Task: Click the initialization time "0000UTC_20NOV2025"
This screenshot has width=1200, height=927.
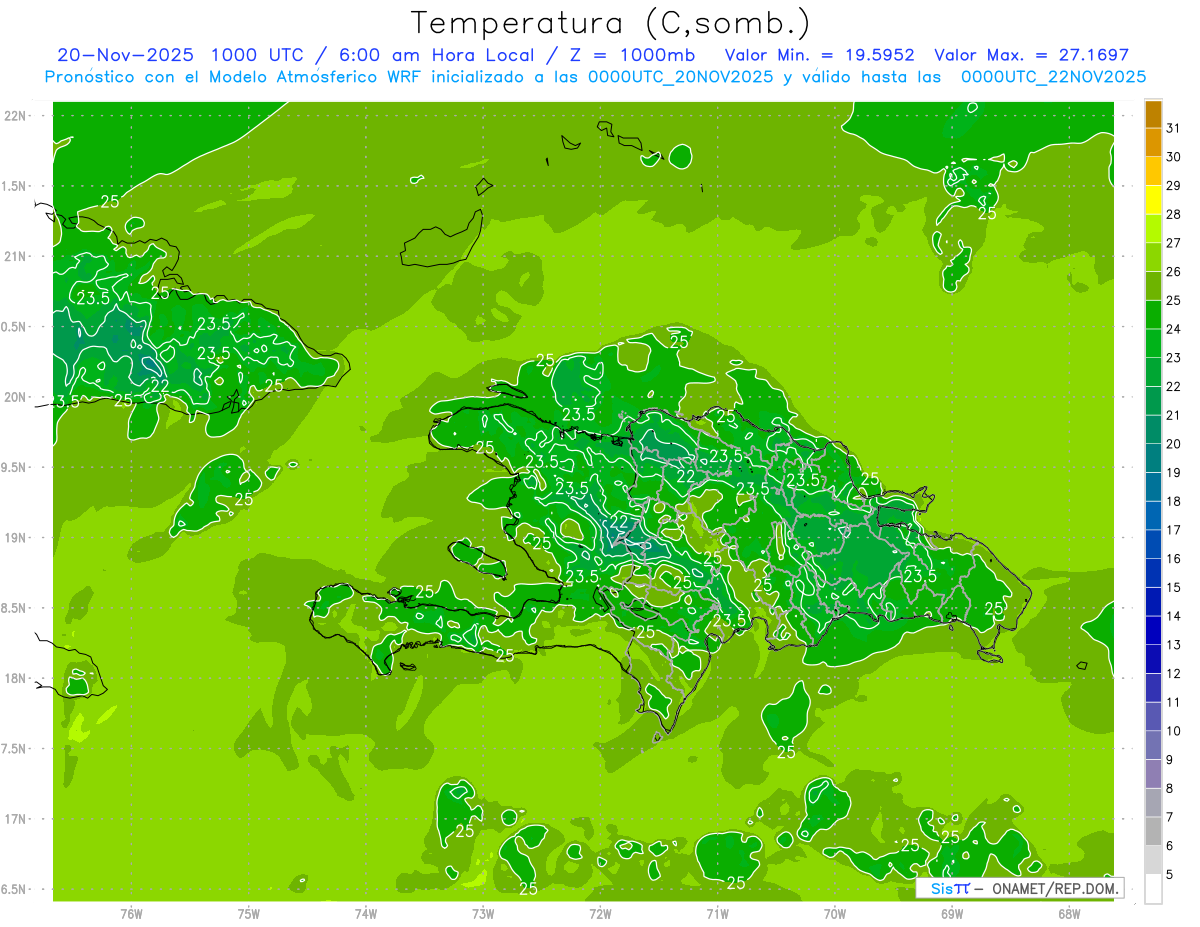Action: tap(681, 77)
